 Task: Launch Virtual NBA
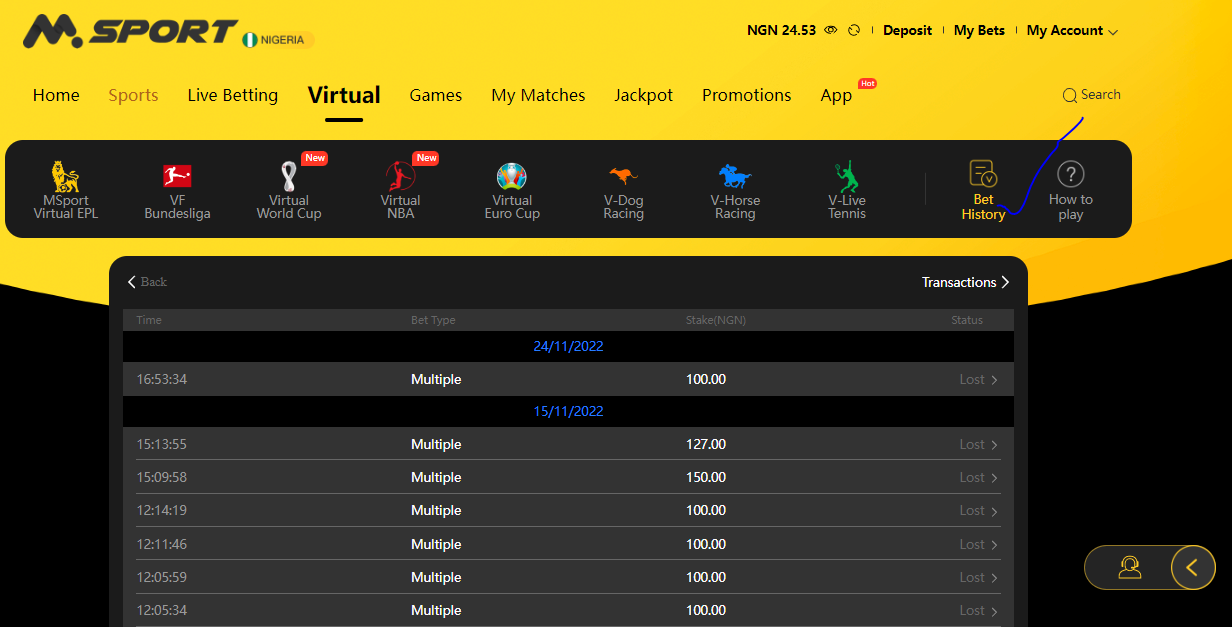(400, 188)
